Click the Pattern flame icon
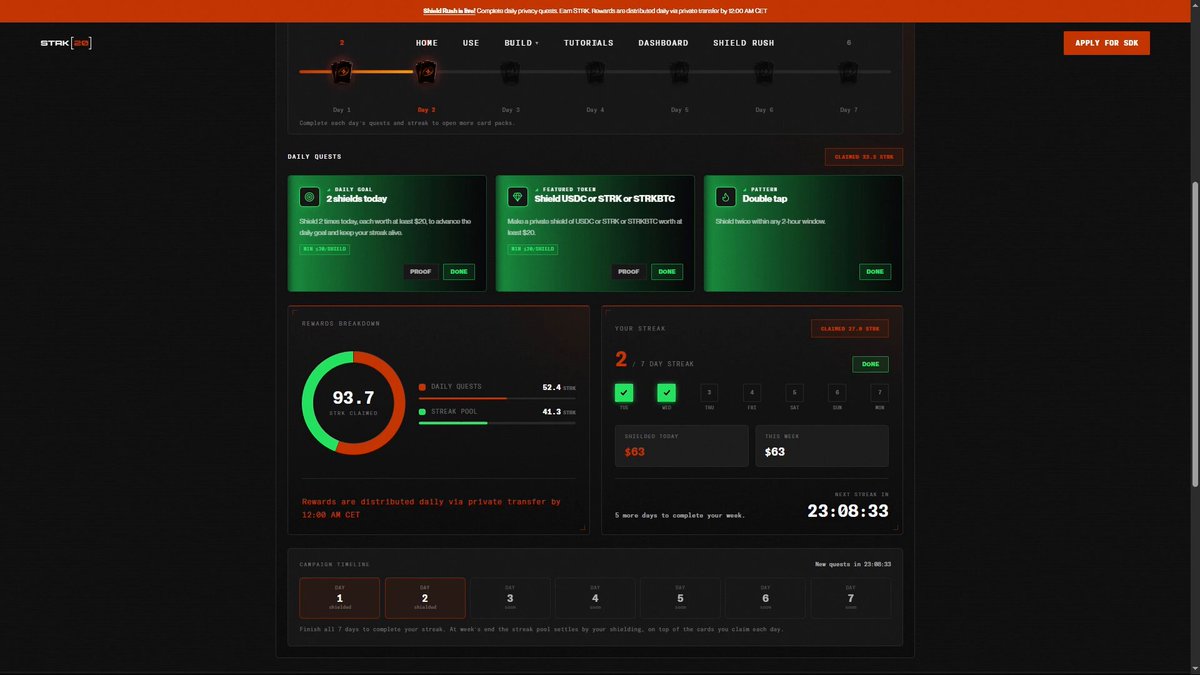 (x=726, y=196)
